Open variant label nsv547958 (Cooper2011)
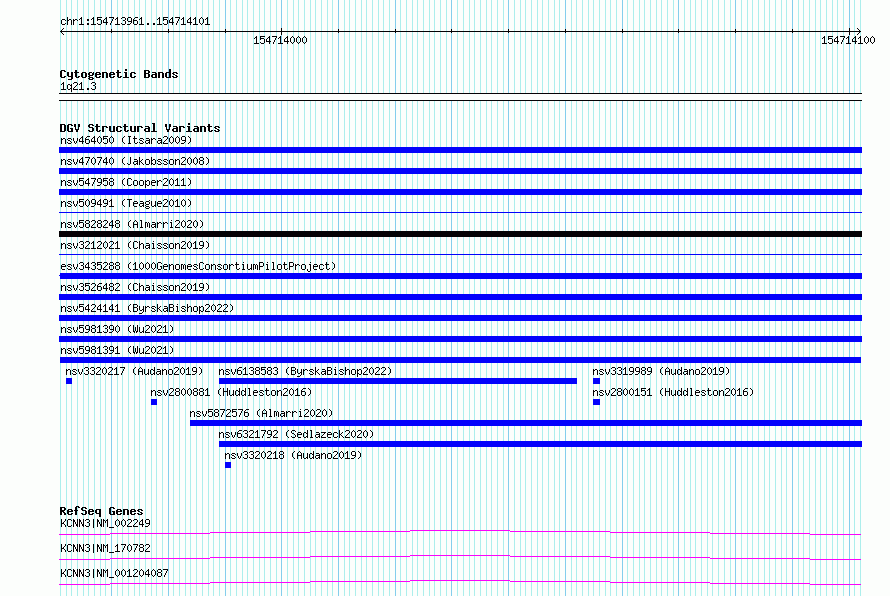 point(126,182)
